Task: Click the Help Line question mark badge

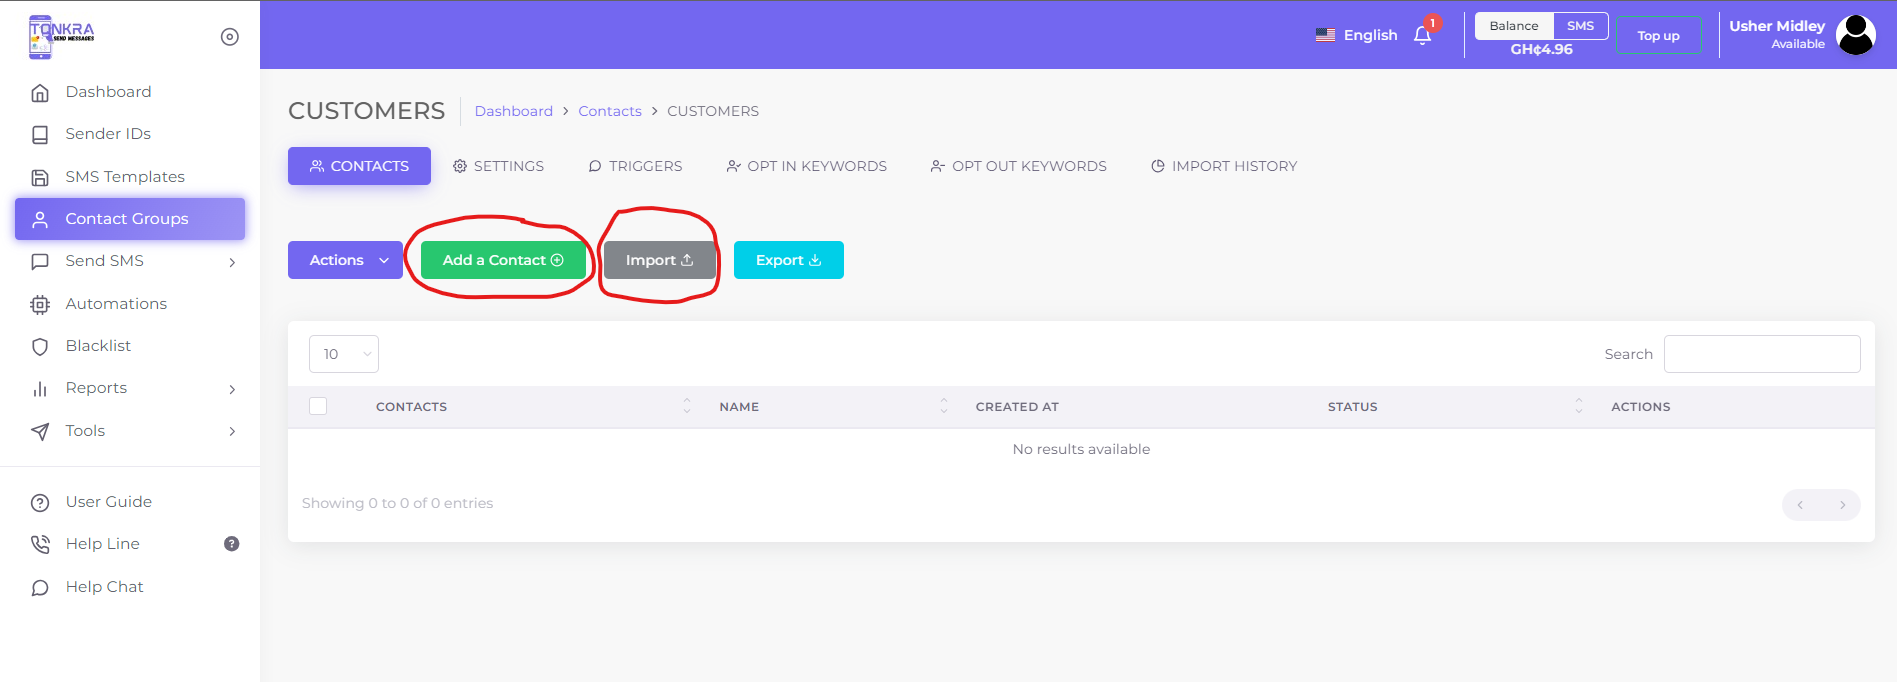Action: (231, 544)
